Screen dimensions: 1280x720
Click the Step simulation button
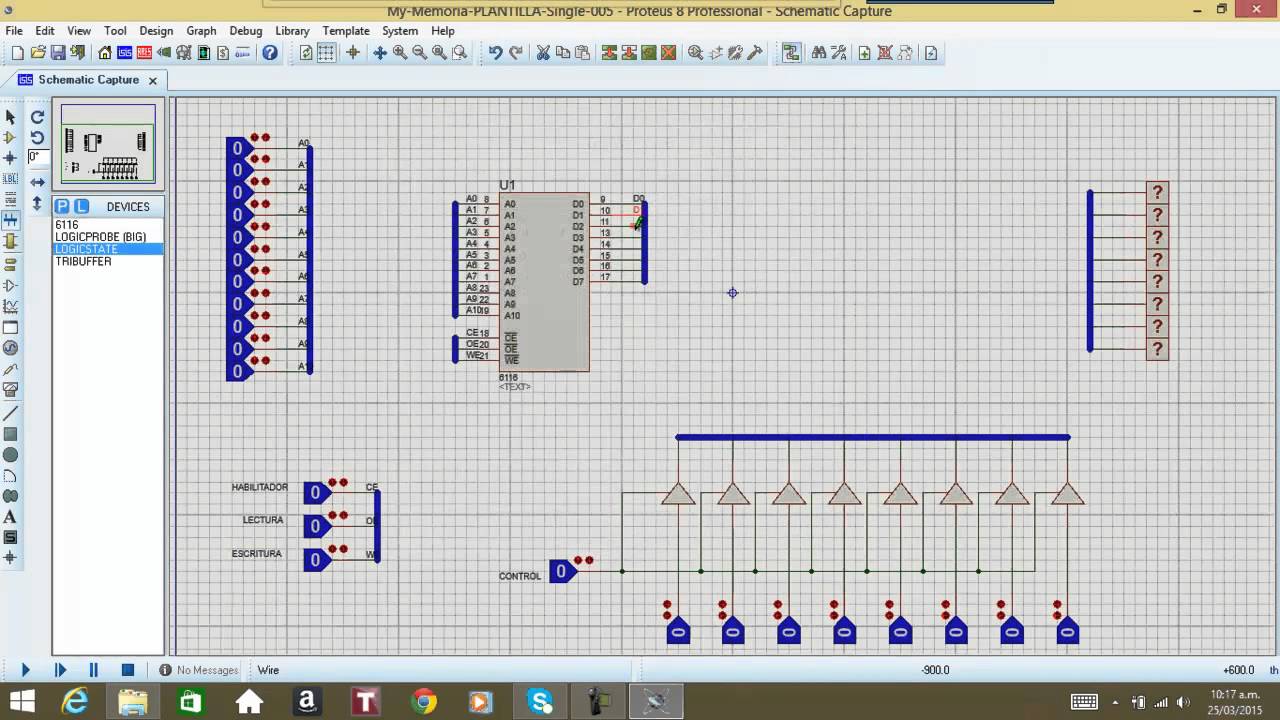(60, 670)
